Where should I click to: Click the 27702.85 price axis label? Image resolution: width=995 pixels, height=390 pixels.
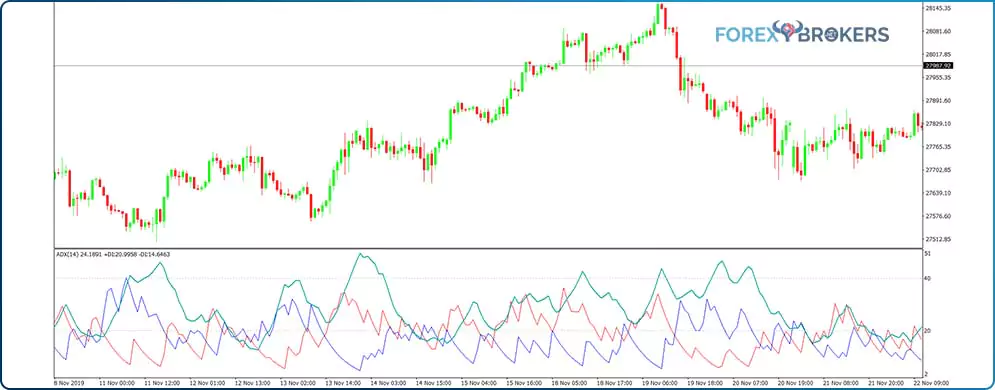pos(939,170)
